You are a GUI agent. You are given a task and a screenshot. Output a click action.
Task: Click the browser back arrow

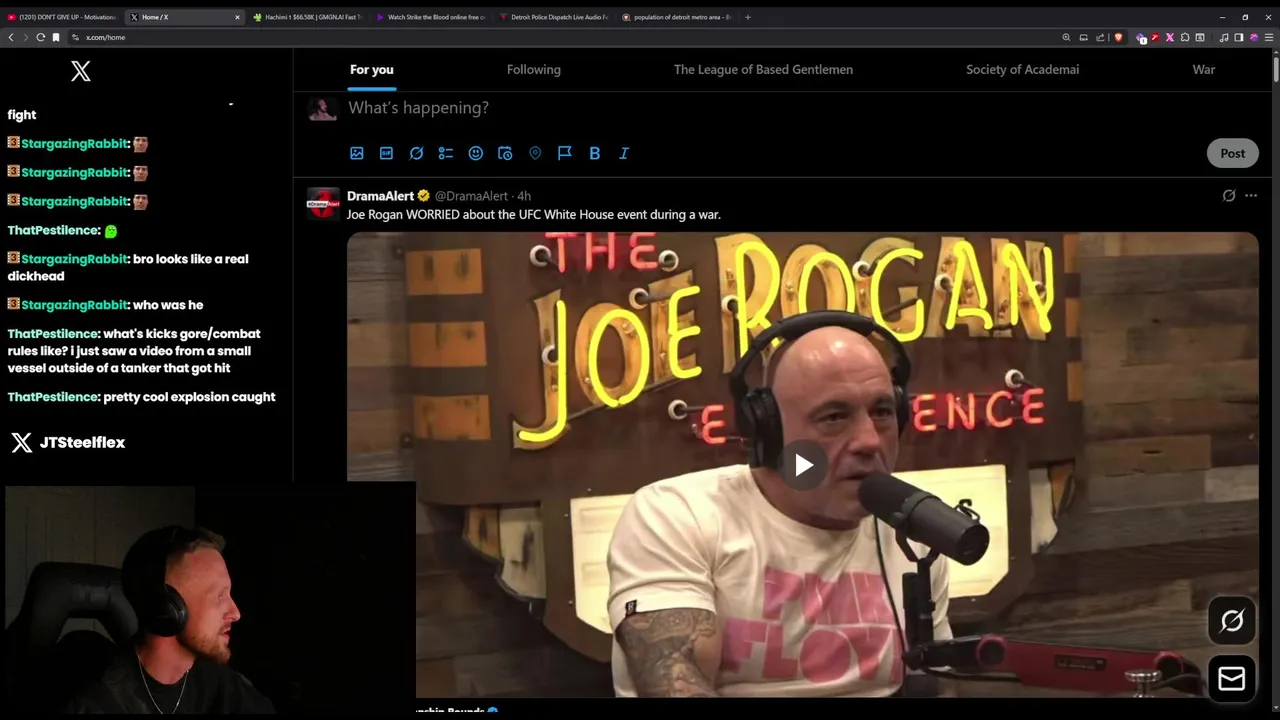(11, 37)
